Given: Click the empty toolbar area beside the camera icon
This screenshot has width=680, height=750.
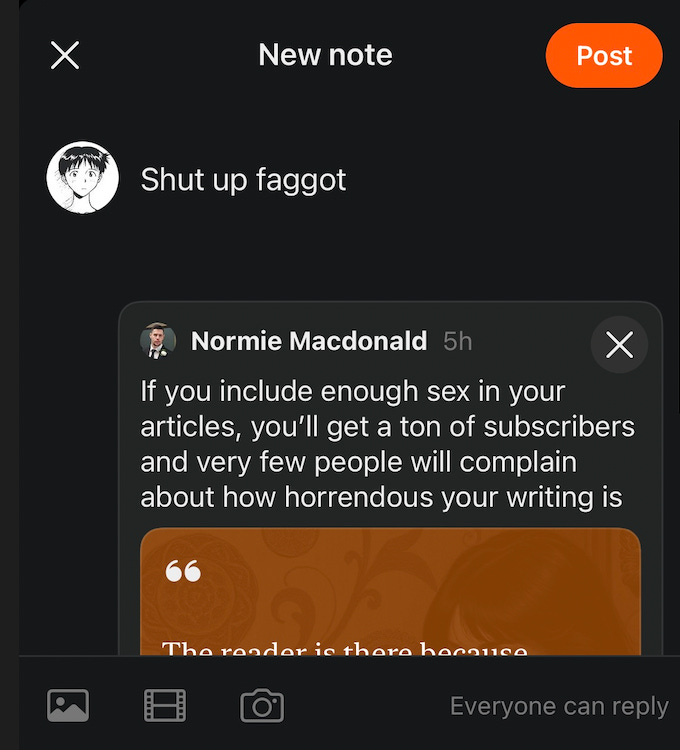Looking at the screenshot, I should coord(366,706).
